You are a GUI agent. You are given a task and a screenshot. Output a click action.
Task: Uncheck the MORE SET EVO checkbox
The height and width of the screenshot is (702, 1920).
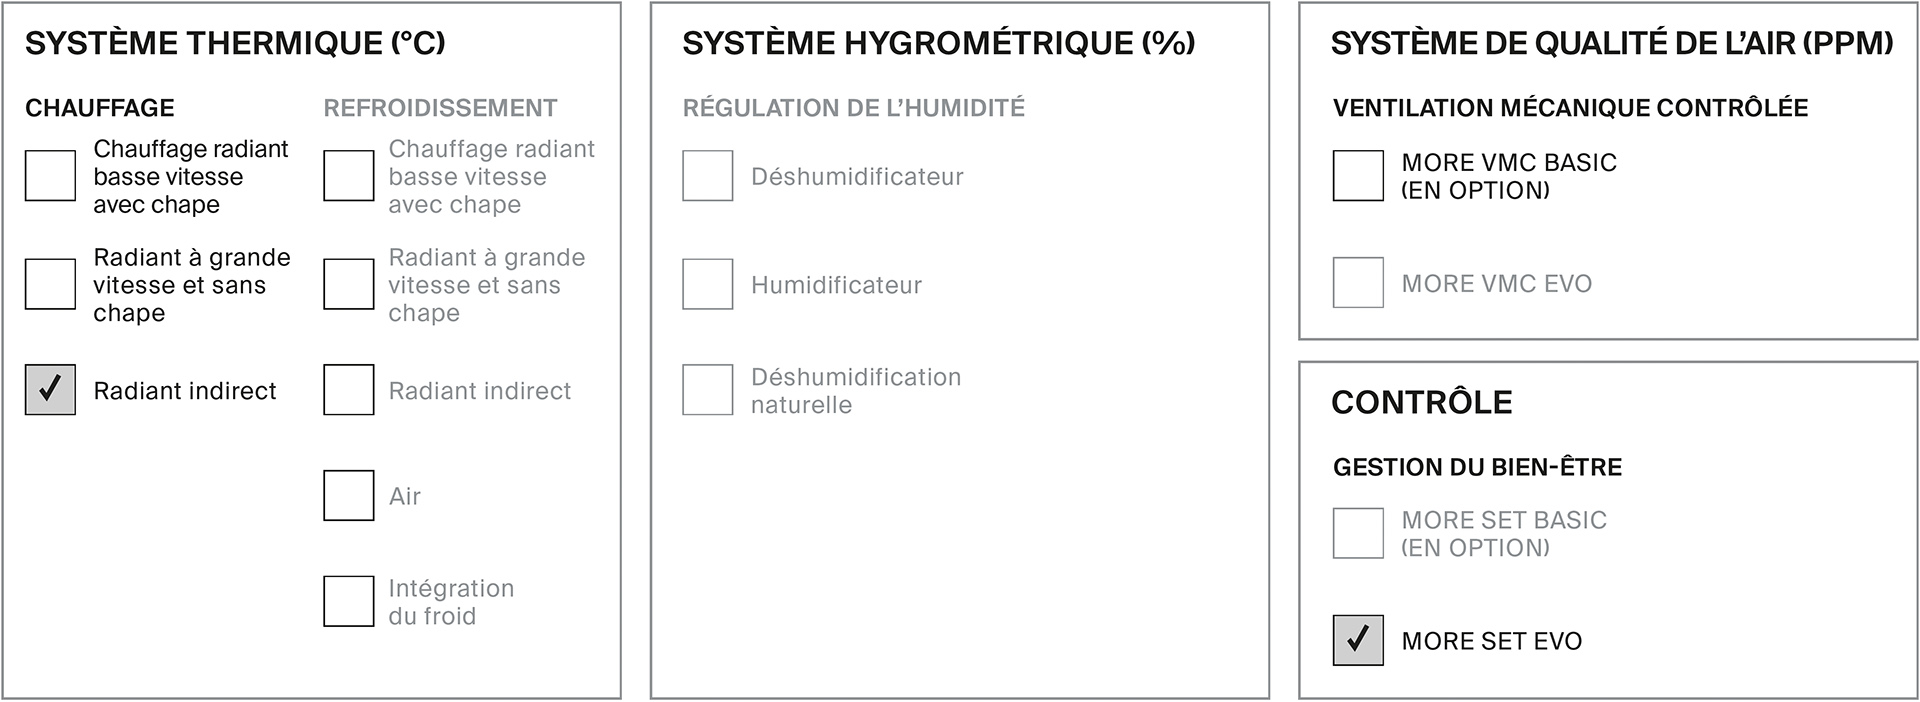click(1358, 640)
